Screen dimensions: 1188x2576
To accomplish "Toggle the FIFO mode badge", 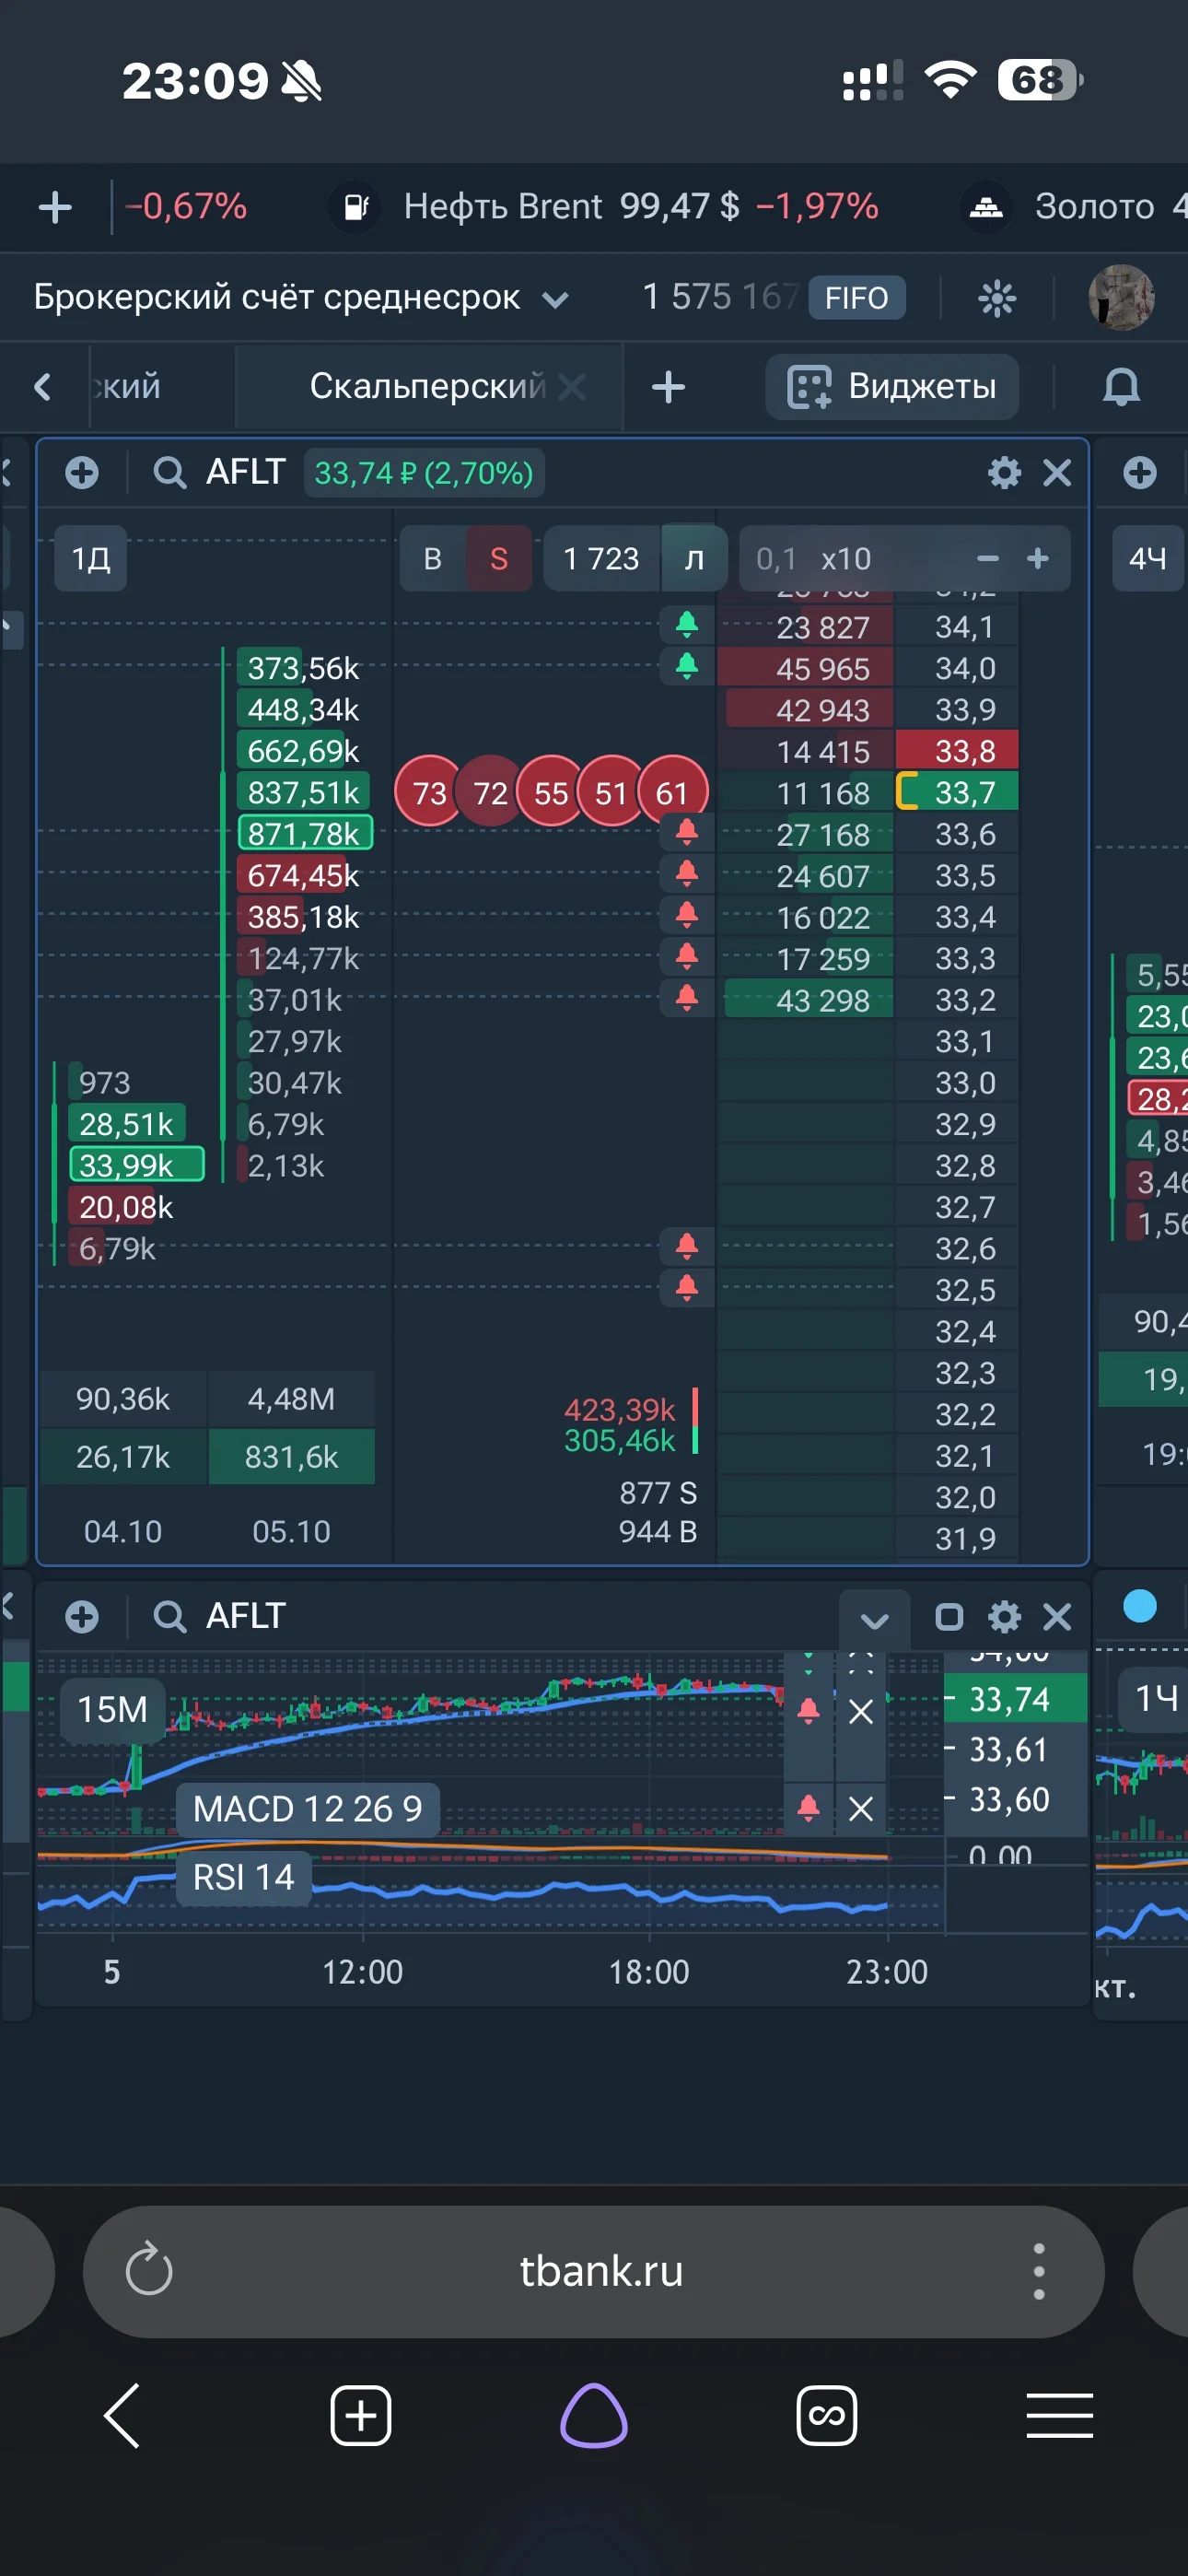I will pyautogui.click(x=856, y=298).
